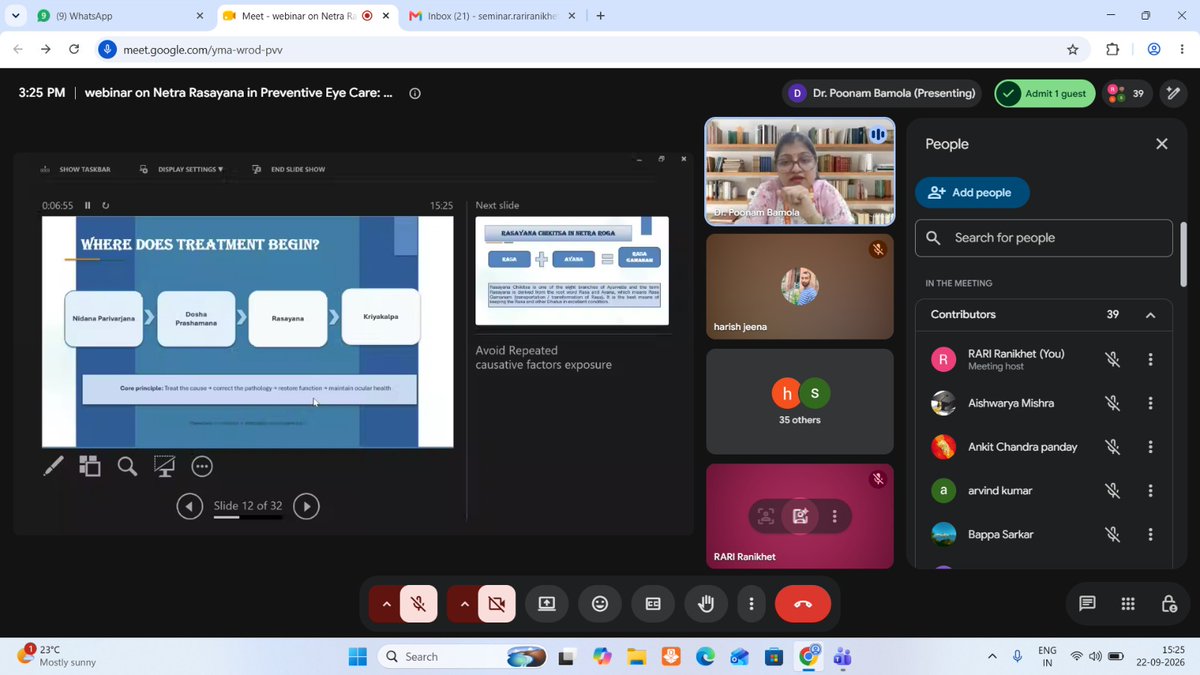Open more actions for Aishwarya Mishra
1200x675 pixels.
(1151, 403)
